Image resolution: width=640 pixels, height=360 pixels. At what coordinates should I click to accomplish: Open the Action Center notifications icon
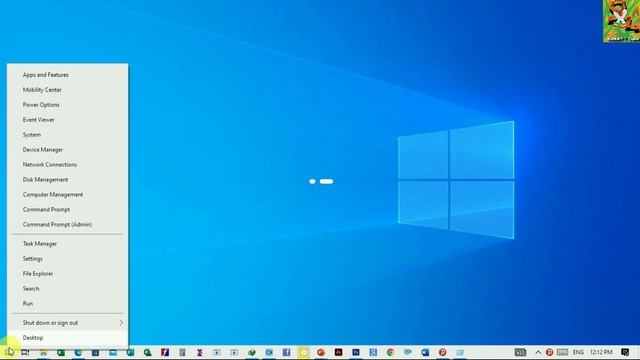(625, 352)
